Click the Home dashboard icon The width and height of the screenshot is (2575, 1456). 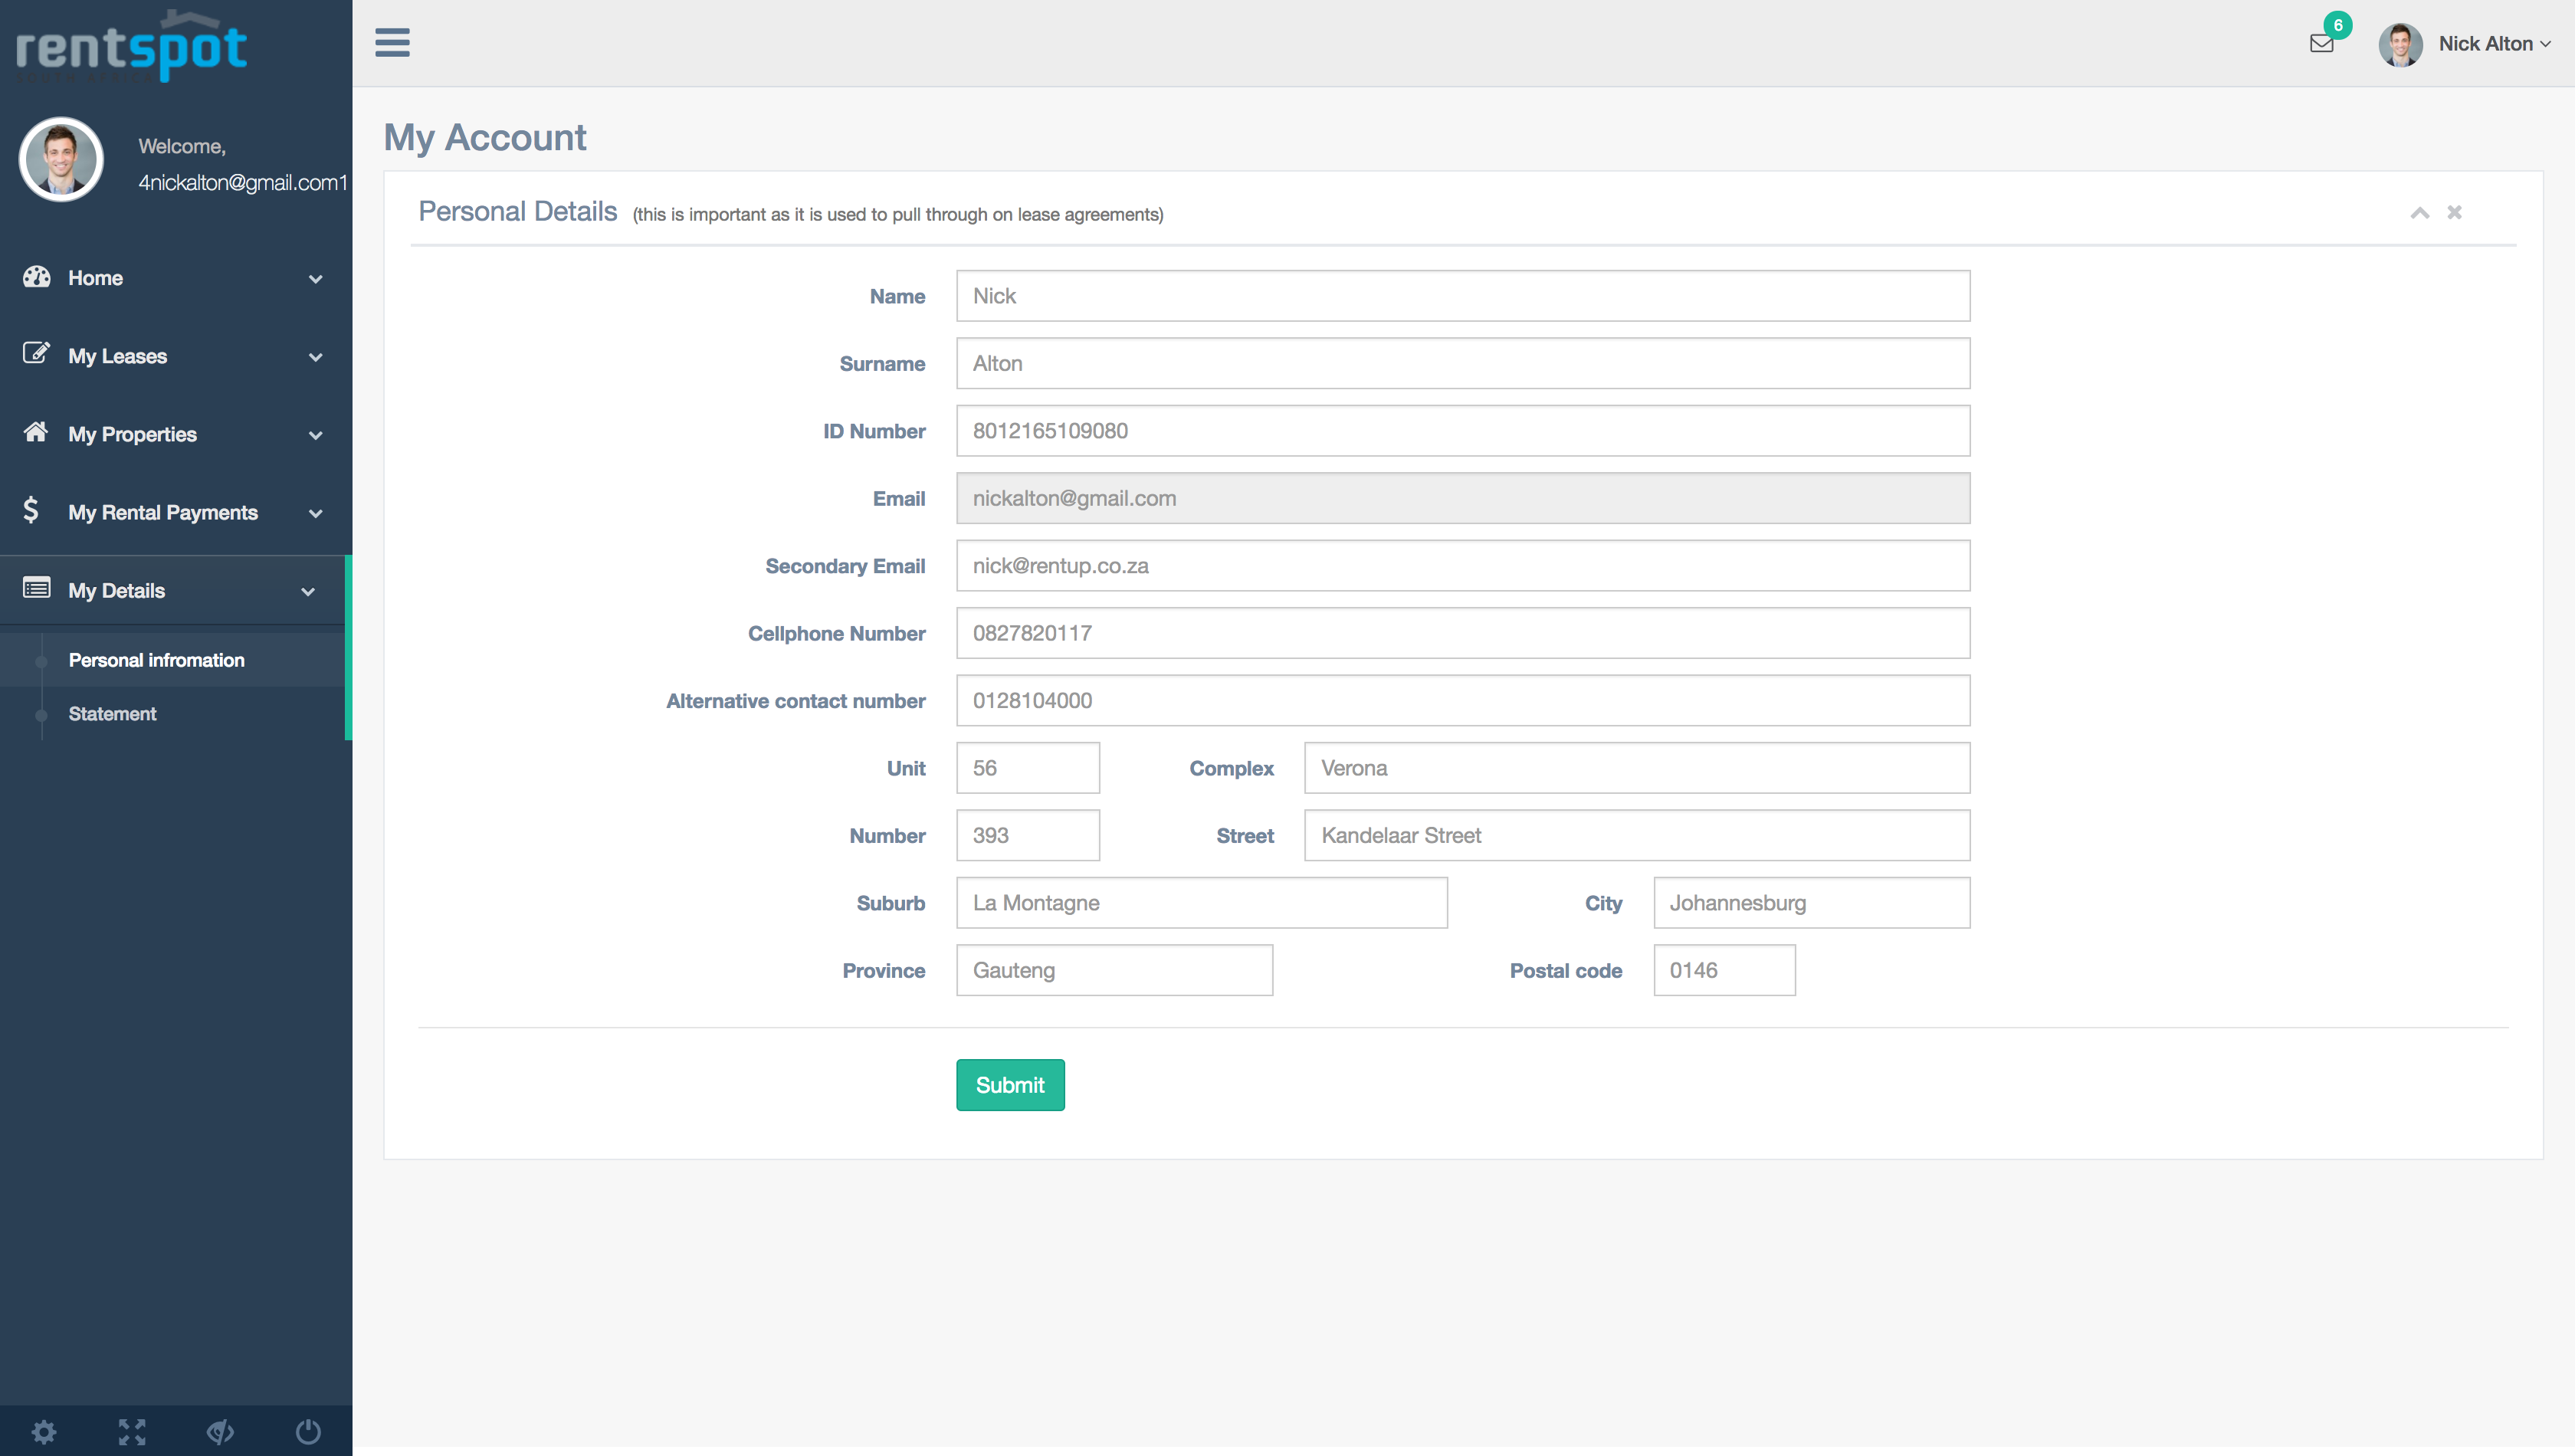point(37,277)
